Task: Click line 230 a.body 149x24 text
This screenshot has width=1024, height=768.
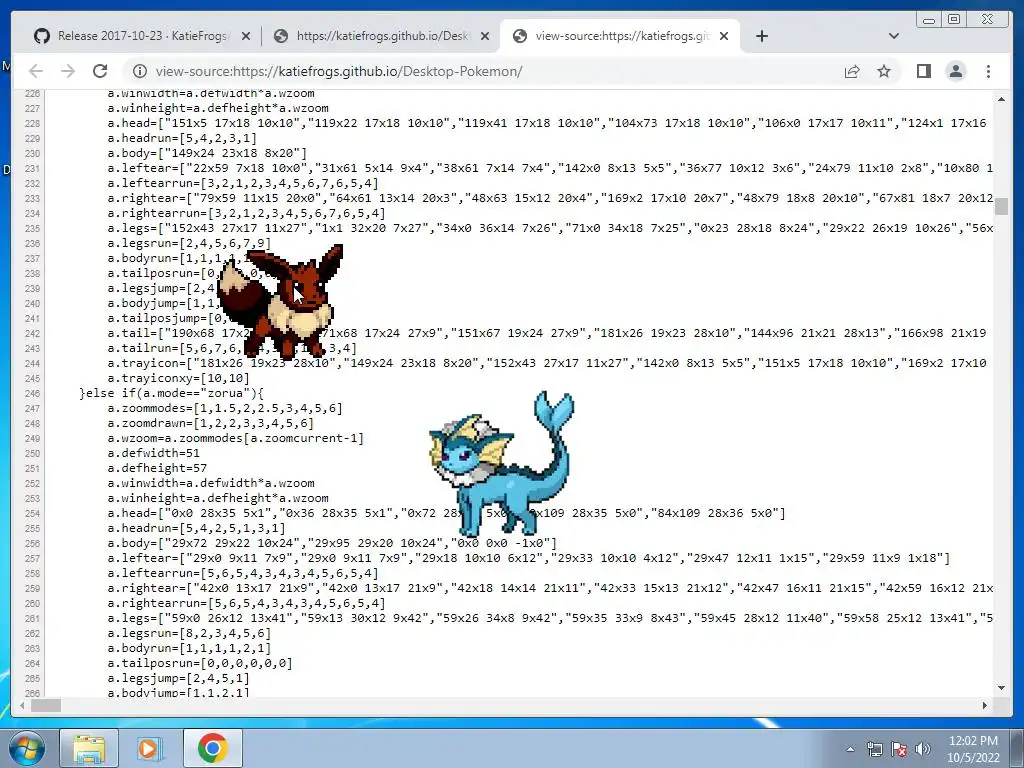Action: (x=207, y=153)
